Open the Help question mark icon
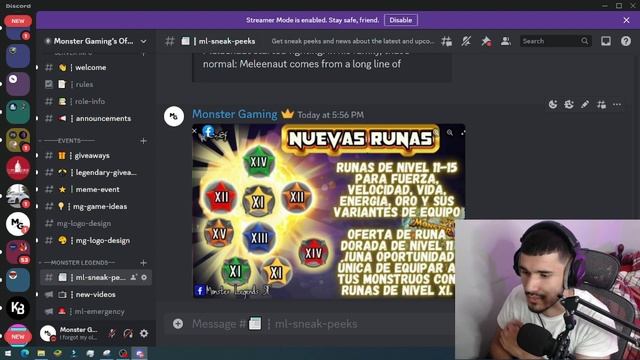 (626, 41)
